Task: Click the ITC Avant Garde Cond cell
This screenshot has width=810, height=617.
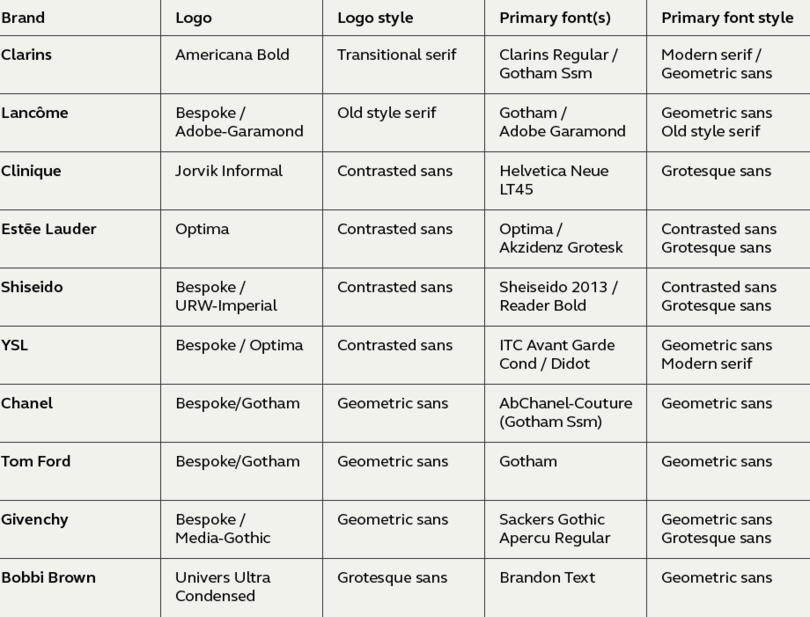Action: click(x=565, y=355)
